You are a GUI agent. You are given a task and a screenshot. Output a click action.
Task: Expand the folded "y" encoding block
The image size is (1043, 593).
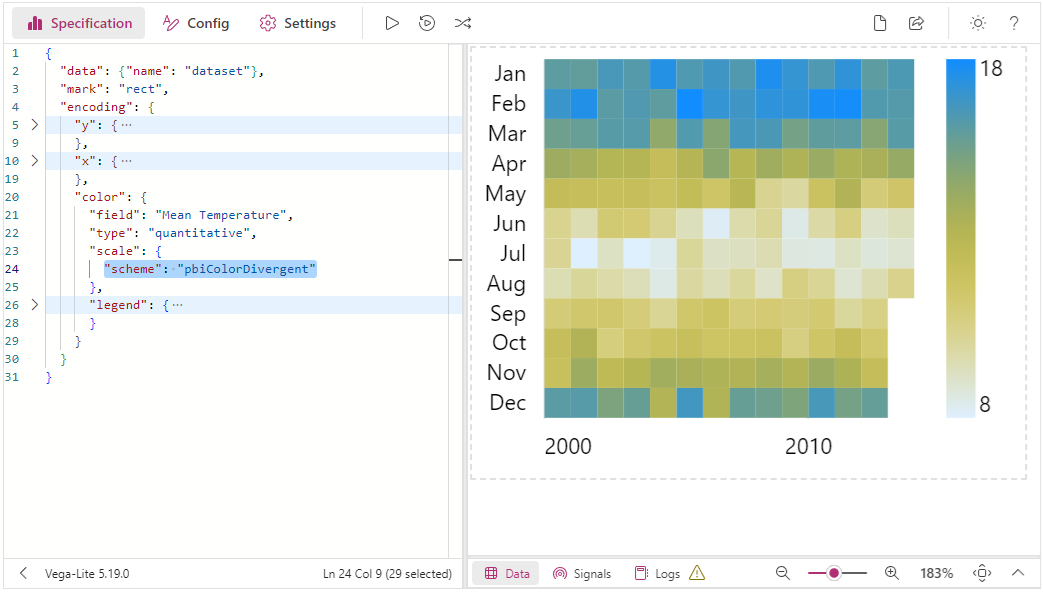[x=35, y=124]
